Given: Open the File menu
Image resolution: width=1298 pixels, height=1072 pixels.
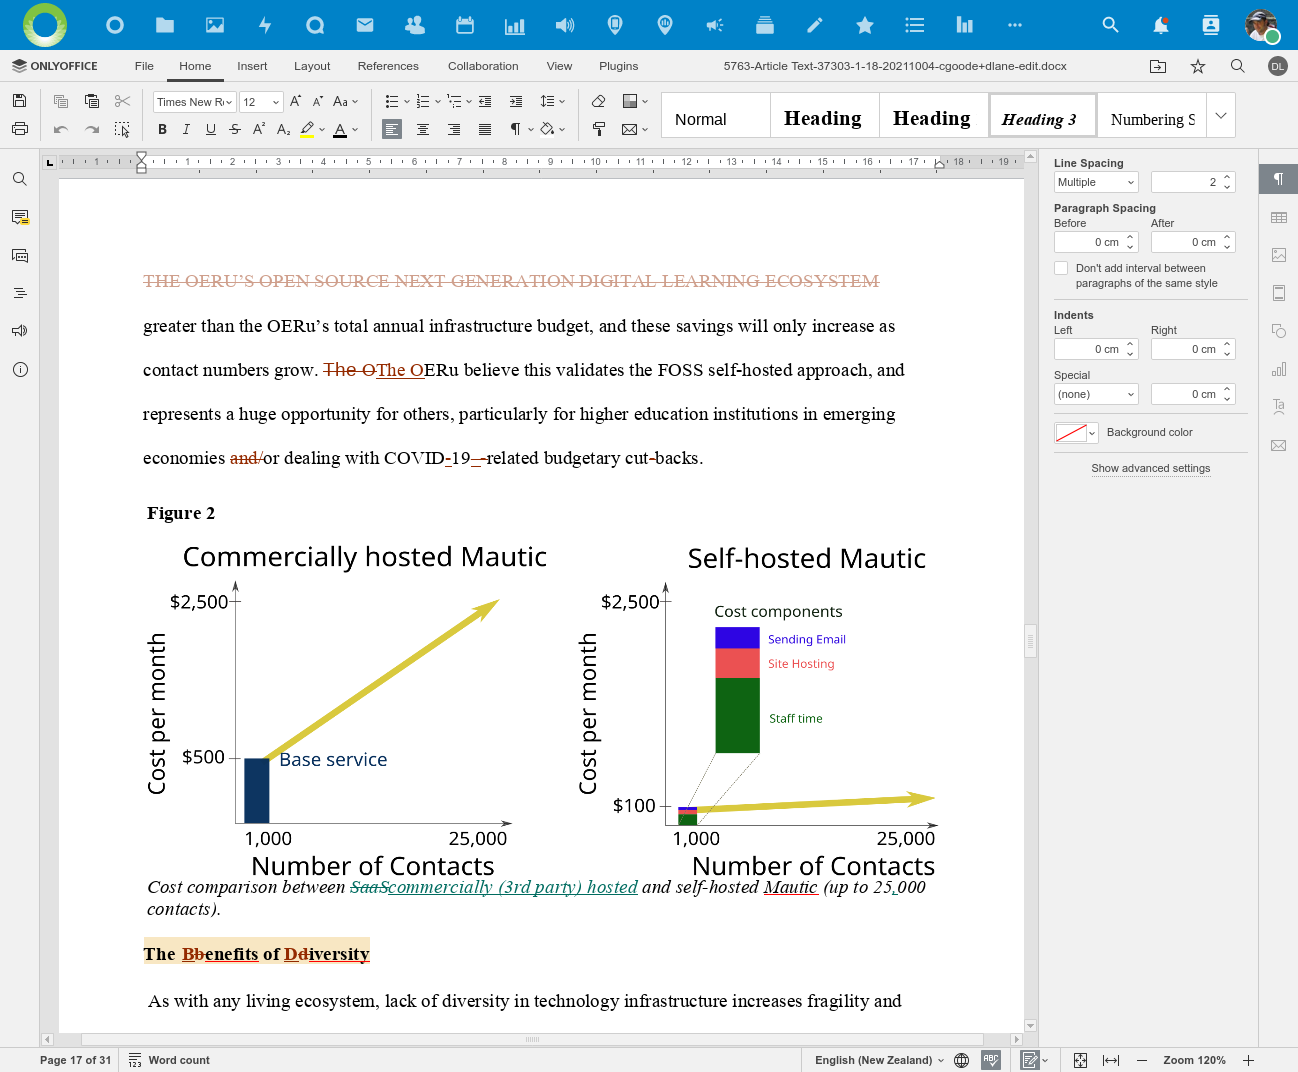Looking at the screenshot, I should tap(144, 66).
